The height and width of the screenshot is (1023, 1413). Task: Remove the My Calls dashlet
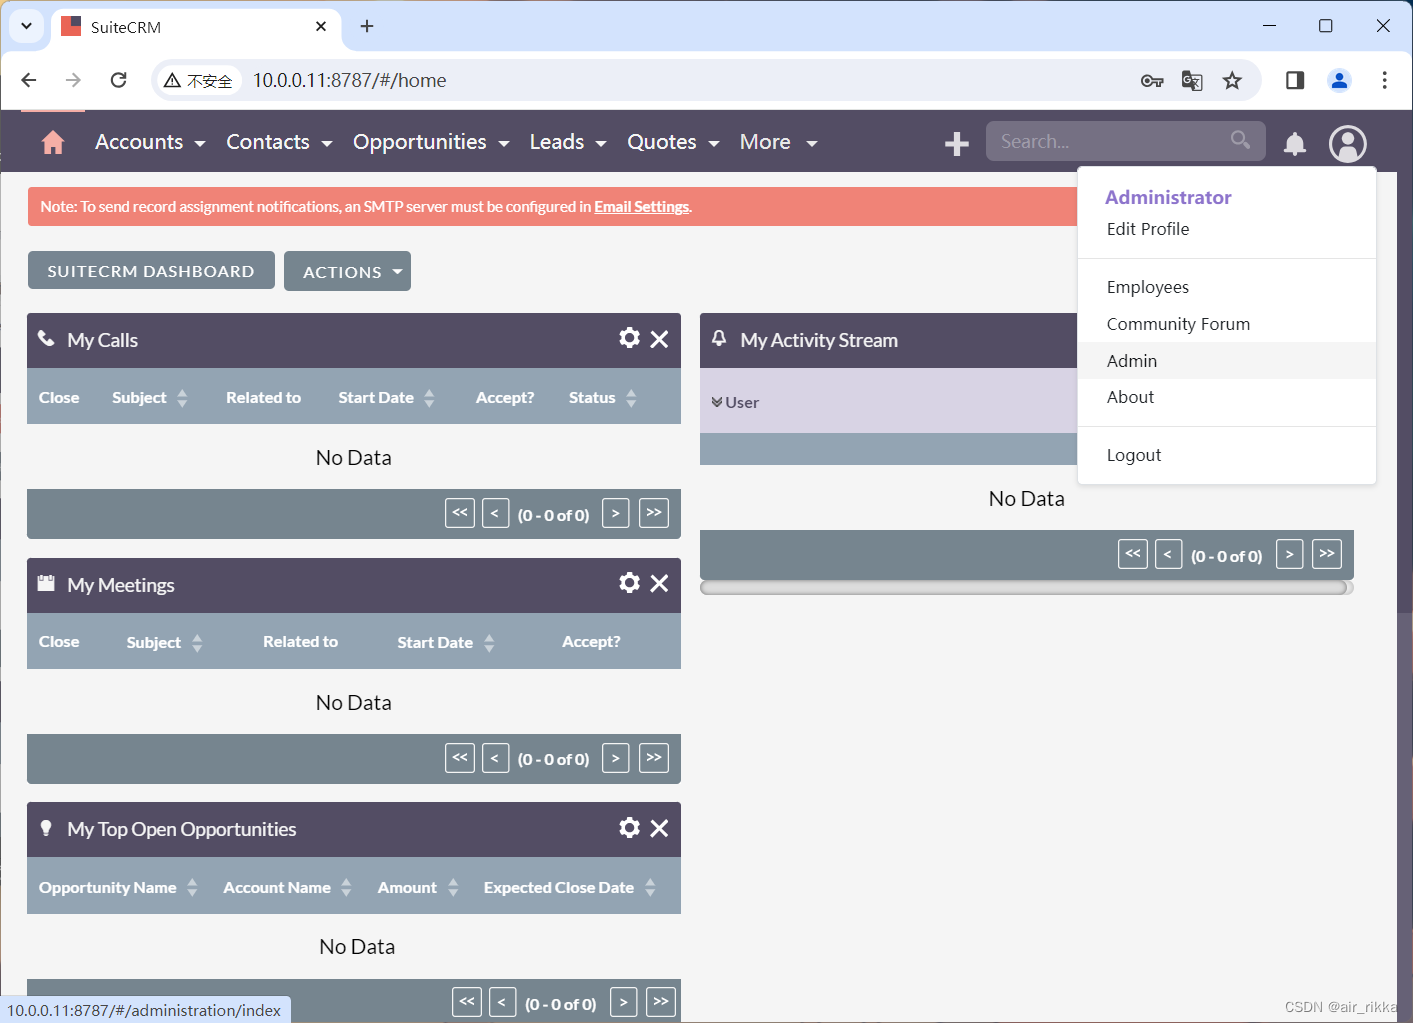659,339
